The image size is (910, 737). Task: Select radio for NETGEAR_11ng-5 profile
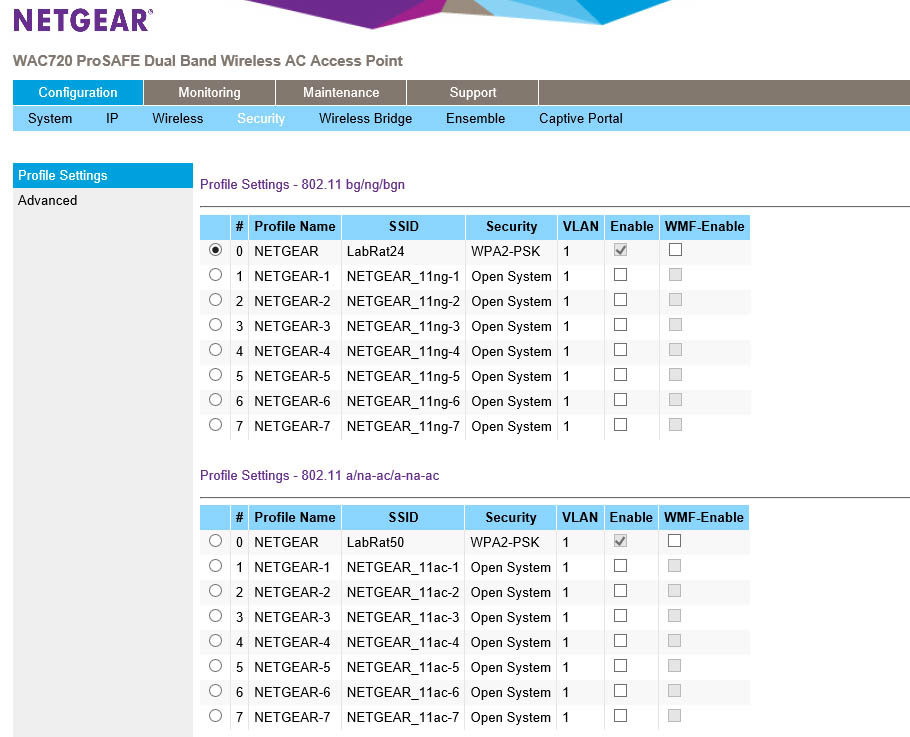click(215, 374)
